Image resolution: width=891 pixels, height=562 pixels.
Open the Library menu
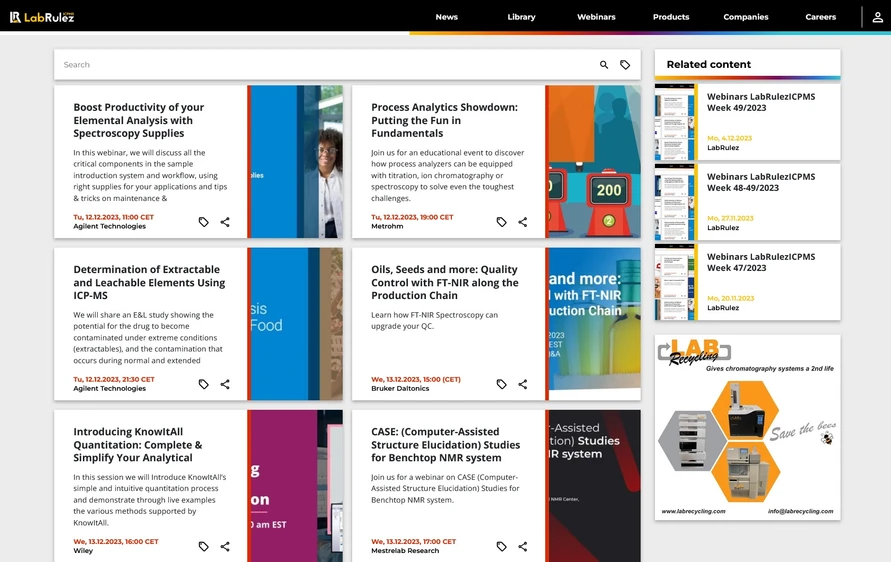tap(521, 17)
